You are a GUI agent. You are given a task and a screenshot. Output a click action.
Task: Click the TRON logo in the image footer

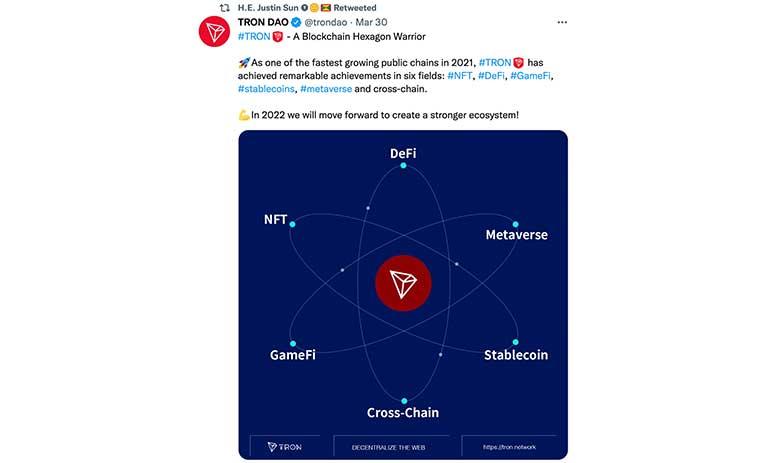point(285,447)
